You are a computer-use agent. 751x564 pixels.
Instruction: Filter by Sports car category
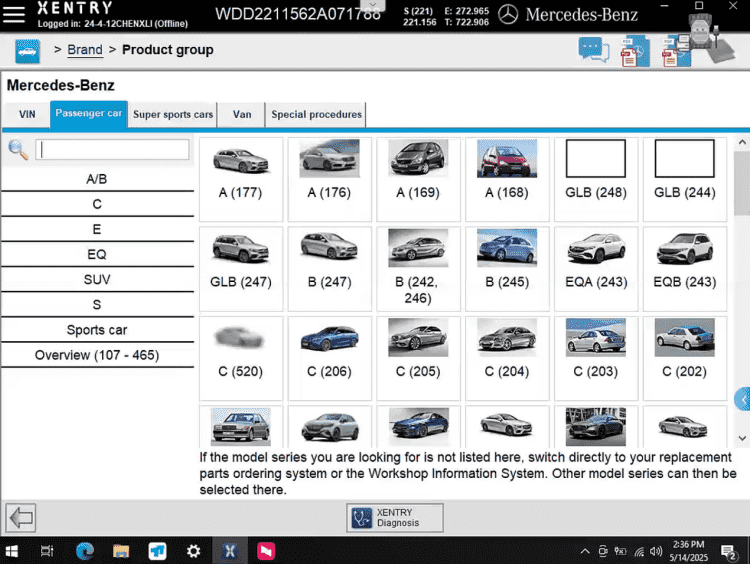pyautogui.click(x=97, y=330)
